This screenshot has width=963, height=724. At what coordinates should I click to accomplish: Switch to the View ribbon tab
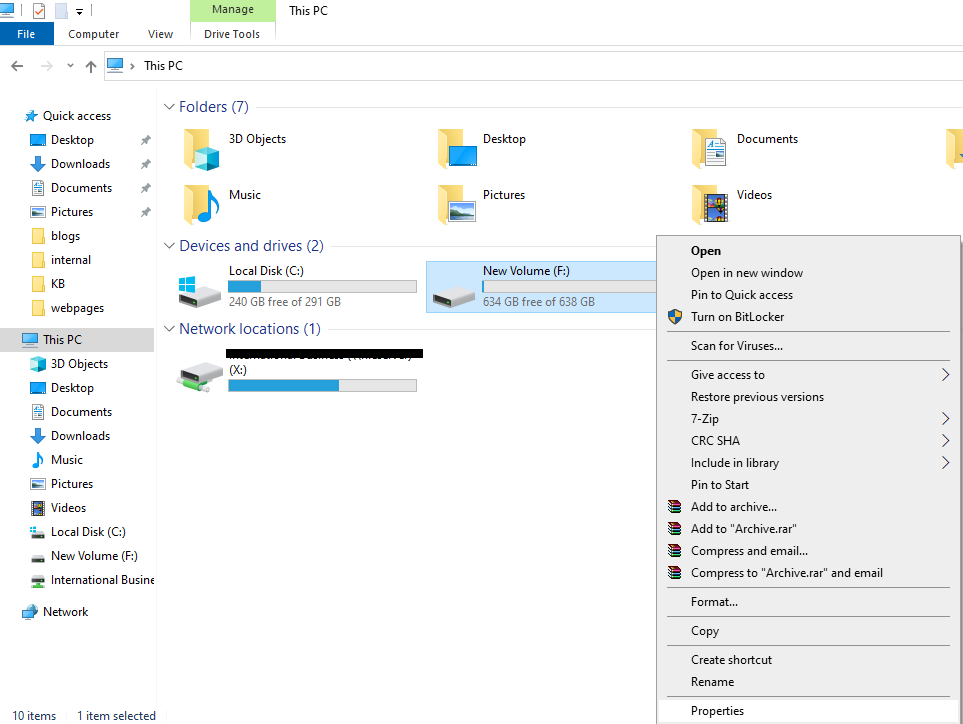coord(160,34)
